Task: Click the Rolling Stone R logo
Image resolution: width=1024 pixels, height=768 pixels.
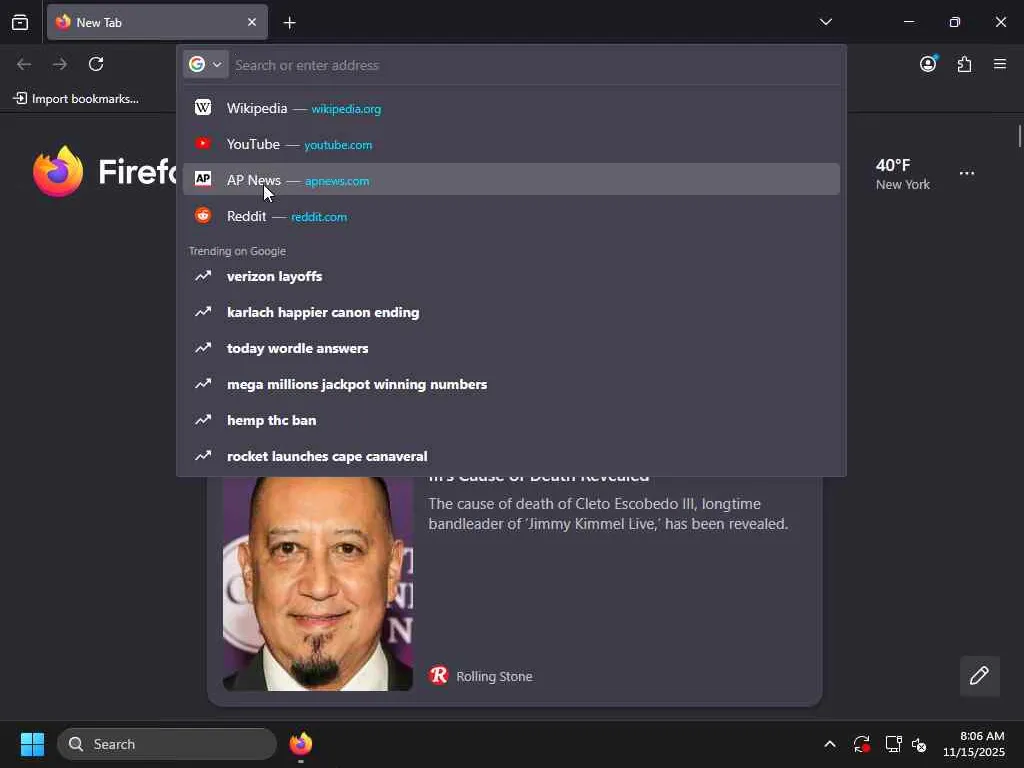Action: (439, 675)
